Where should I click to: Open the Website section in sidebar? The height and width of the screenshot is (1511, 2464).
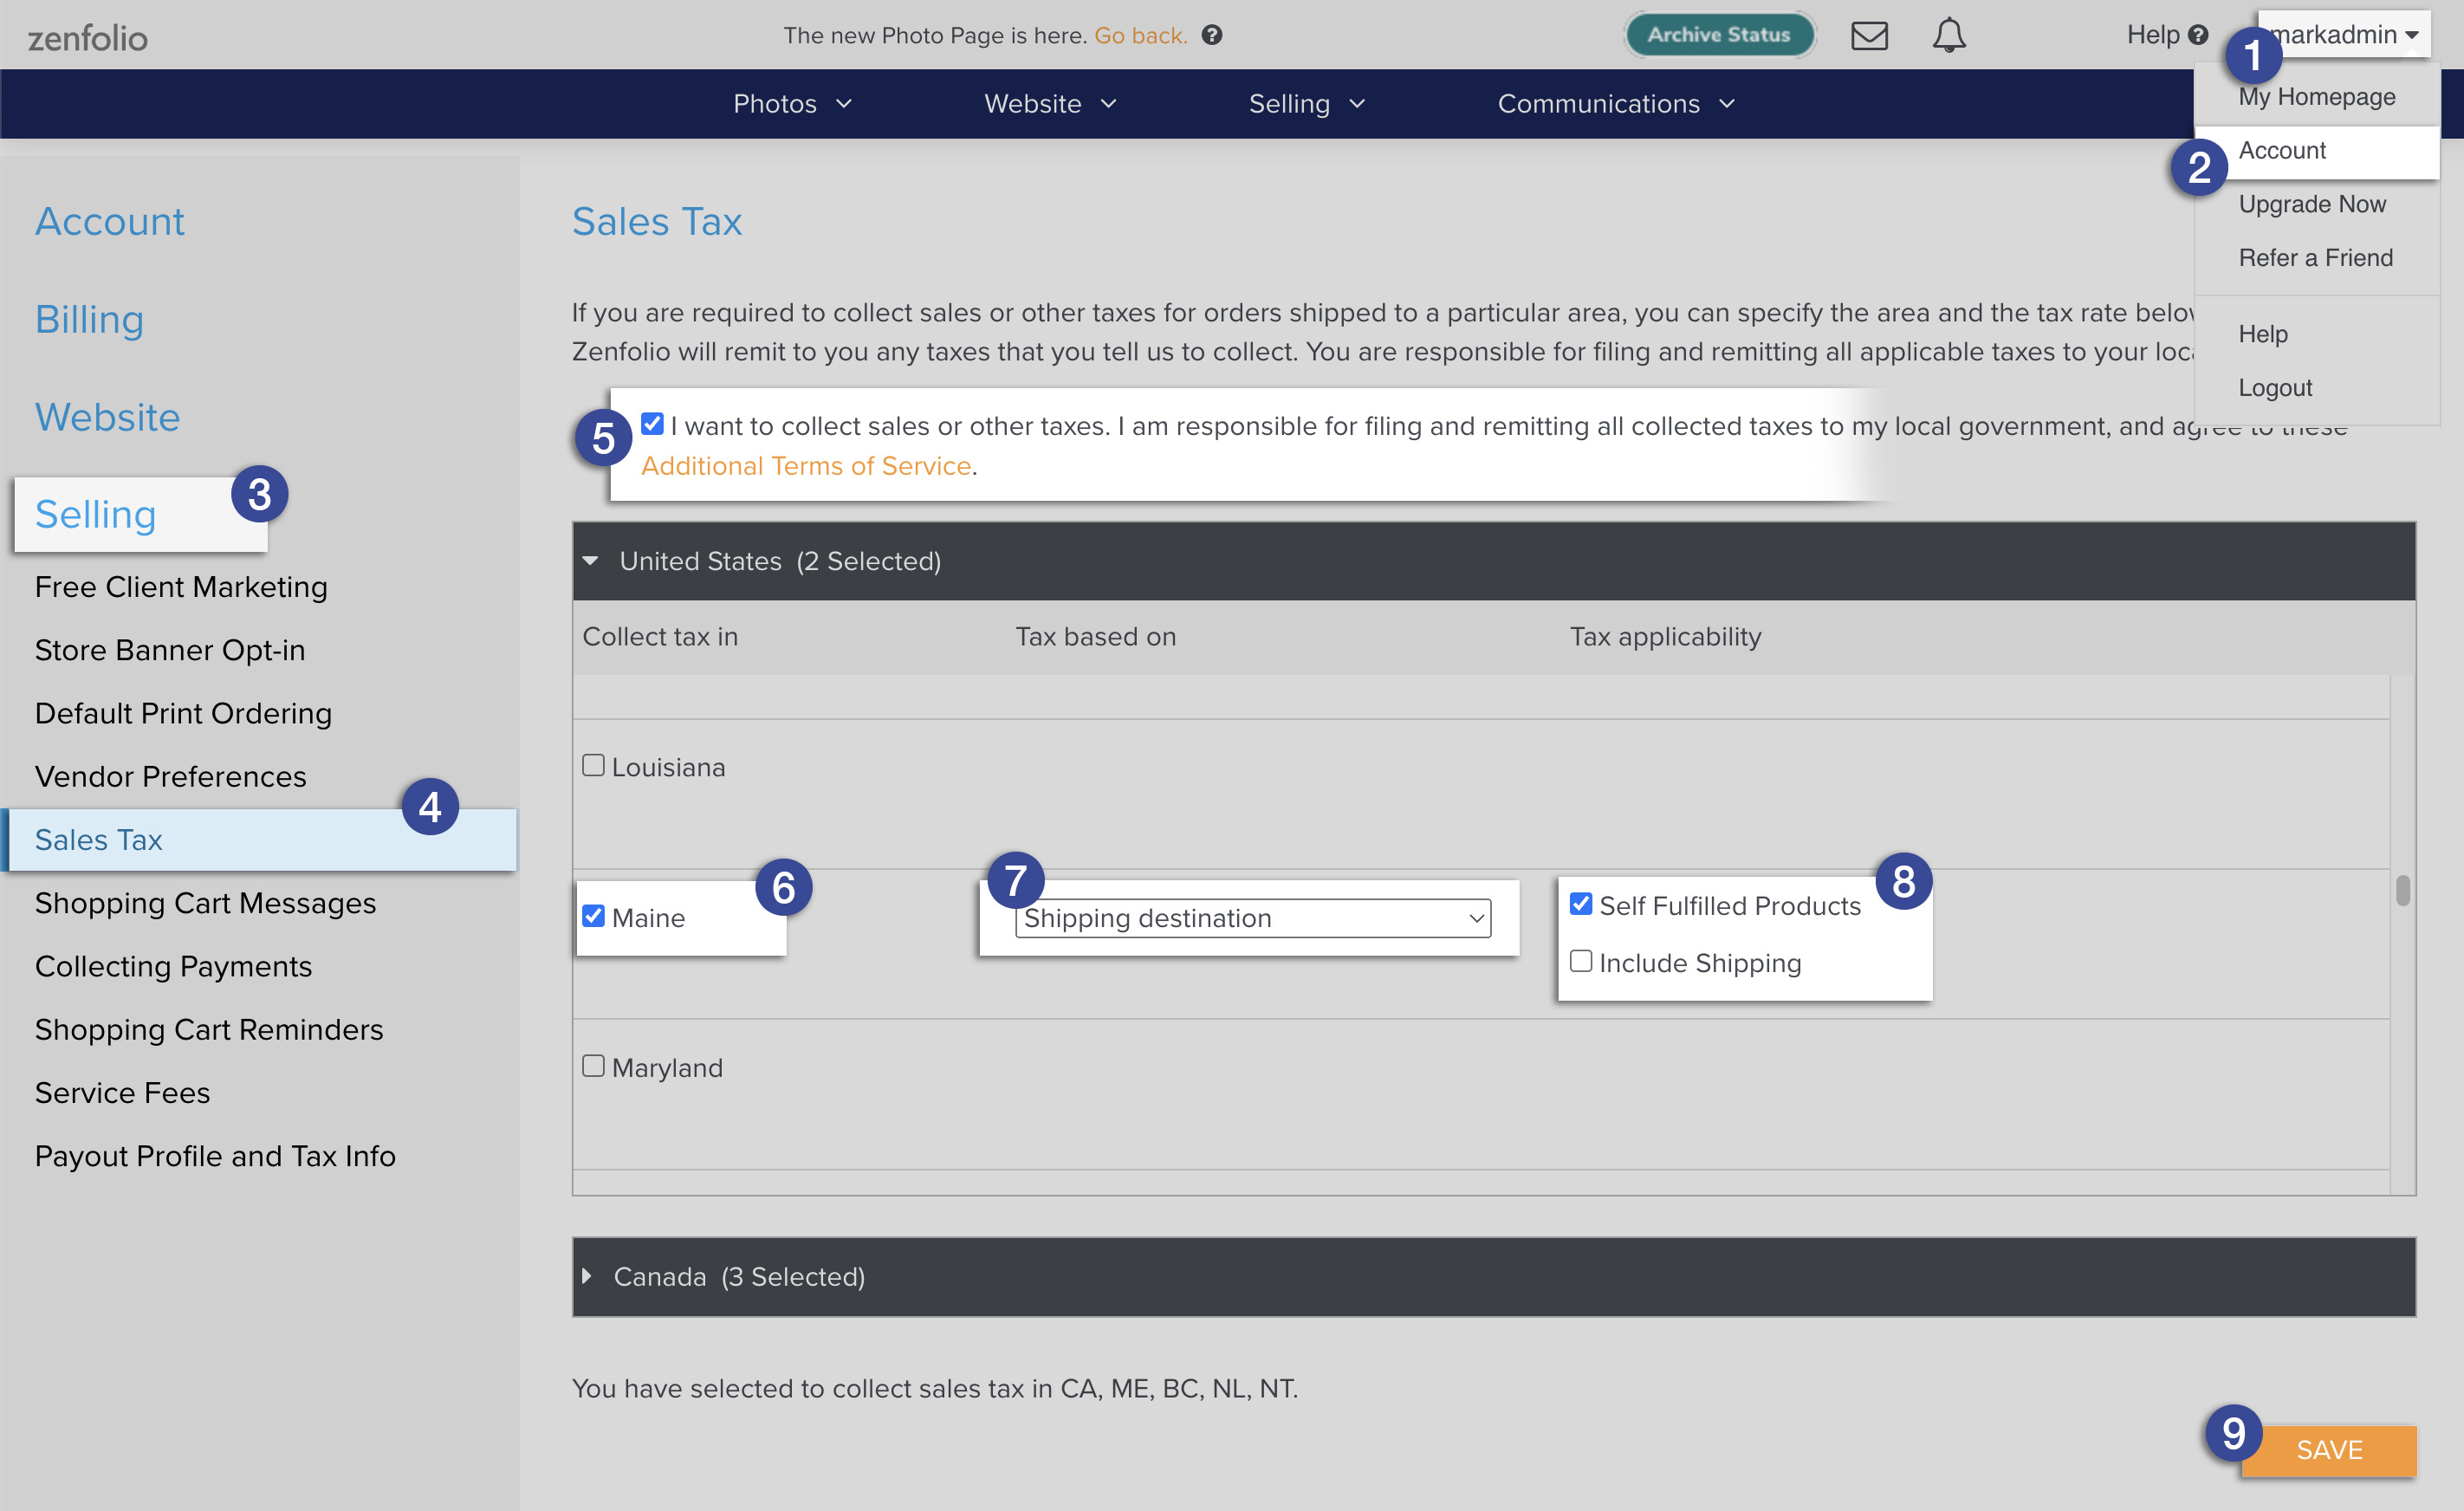tap(107, 417)
